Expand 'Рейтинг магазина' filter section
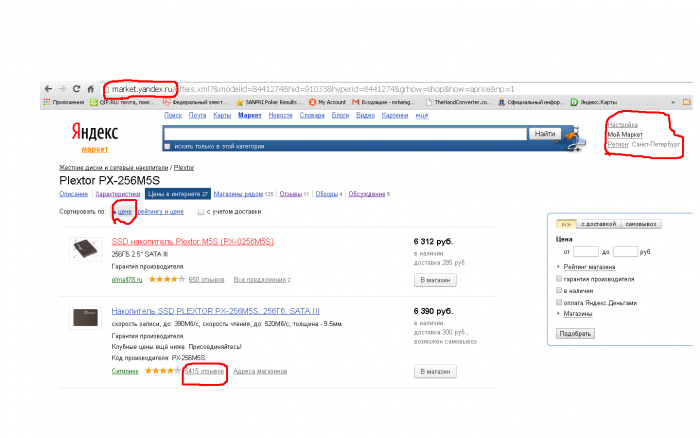Screen dimensions: 700x438 point(589,267)
